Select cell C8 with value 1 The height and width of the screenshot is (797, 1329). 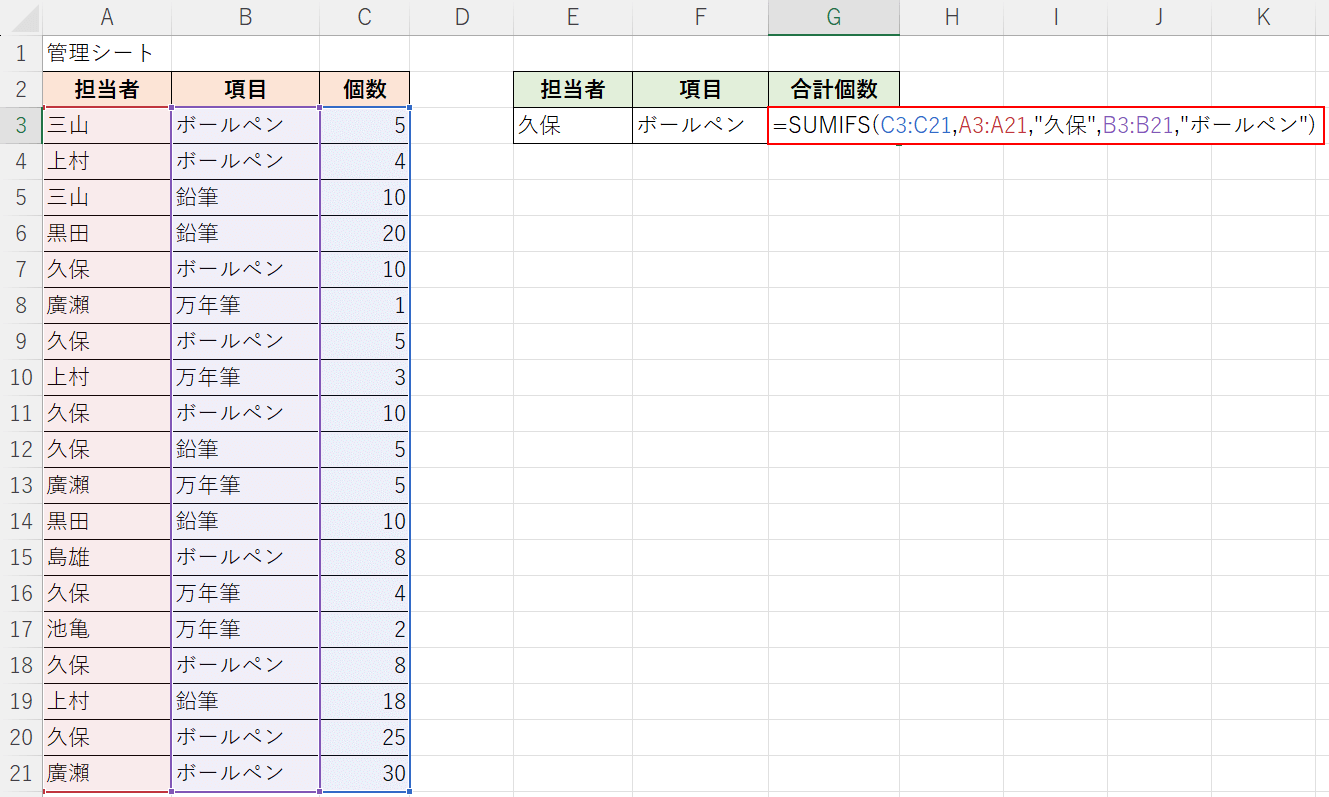pyautogui.click(x=365, y=305)
